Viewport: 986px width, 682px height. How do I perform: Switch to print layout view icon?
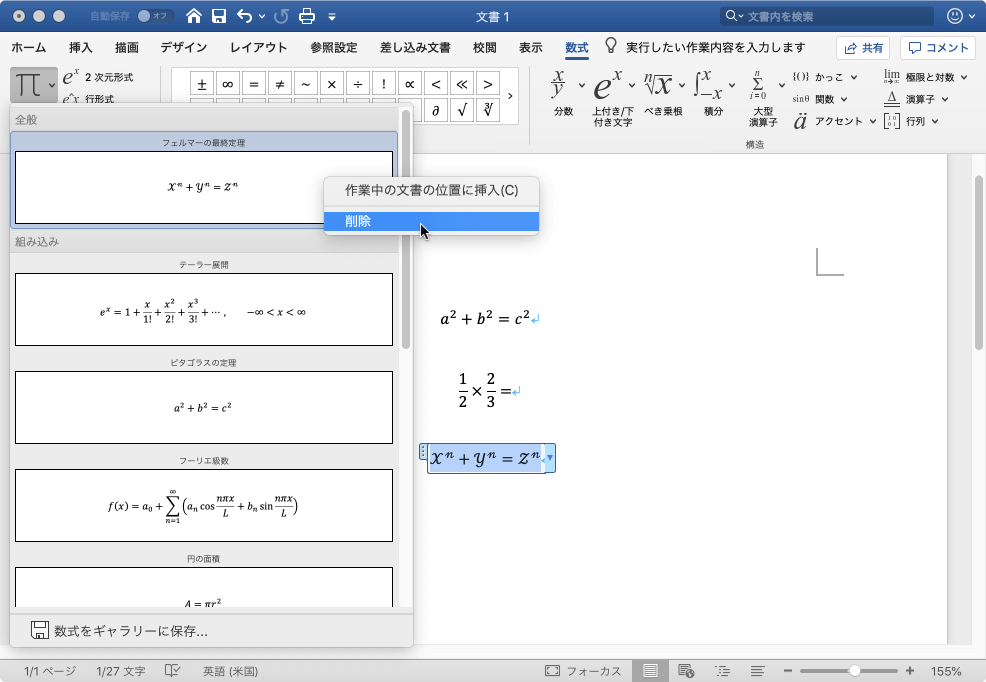[x=650, y=671]
